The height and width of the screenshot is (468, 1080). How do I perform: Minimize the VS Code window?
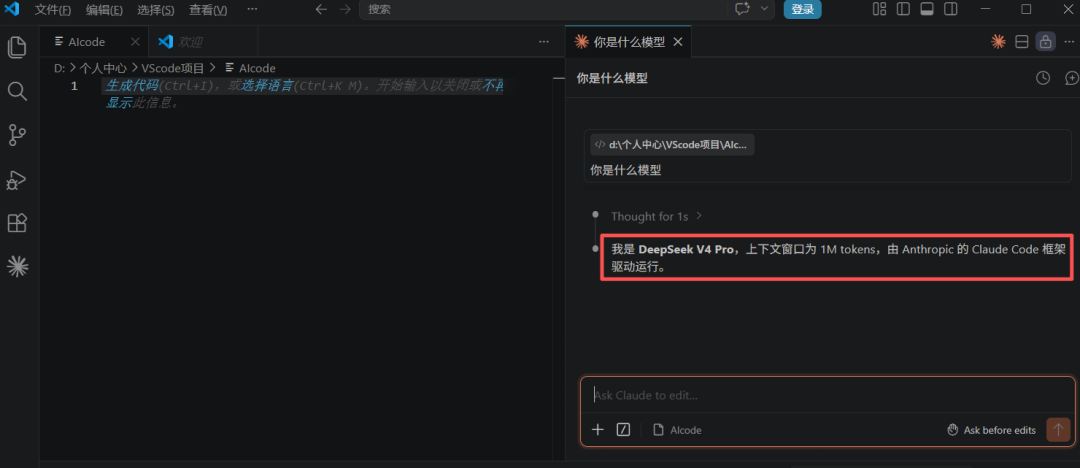coord(986,9)
